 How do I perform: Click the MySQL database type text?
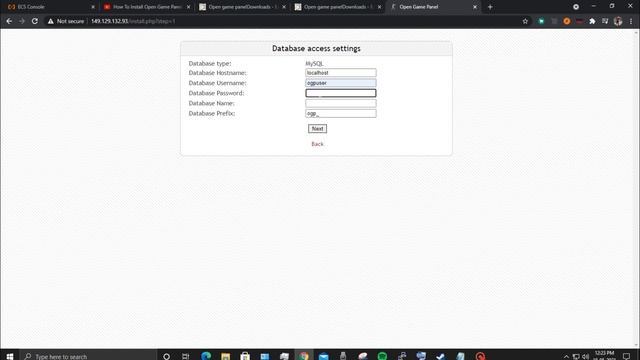click(x=314, y=63)
